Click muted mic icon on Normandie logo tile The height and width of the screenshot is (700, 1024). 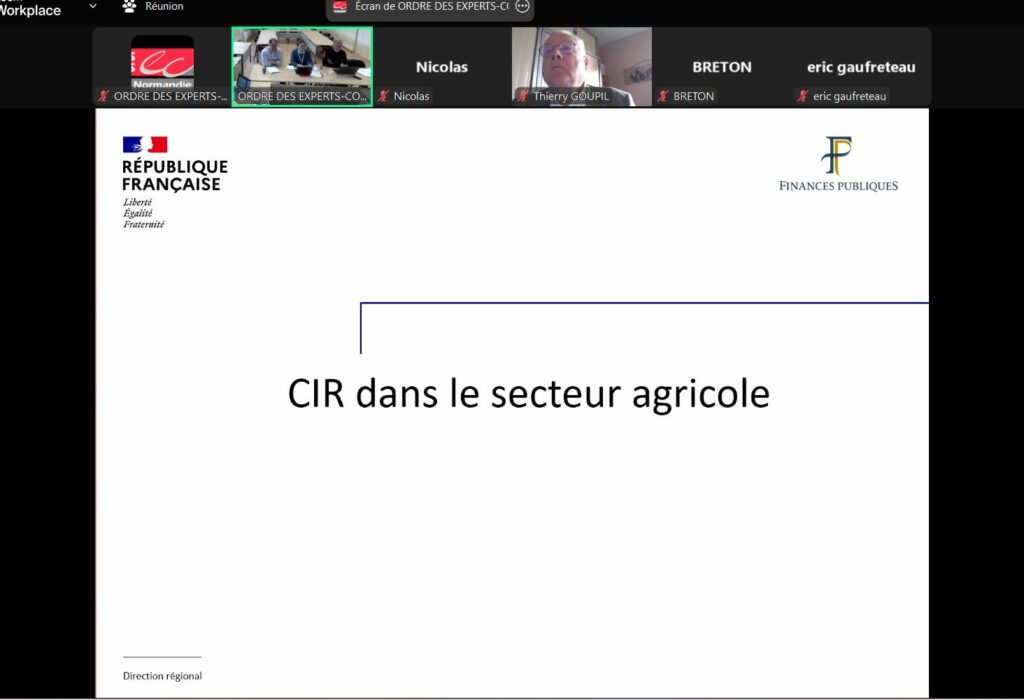click(103, 97)
